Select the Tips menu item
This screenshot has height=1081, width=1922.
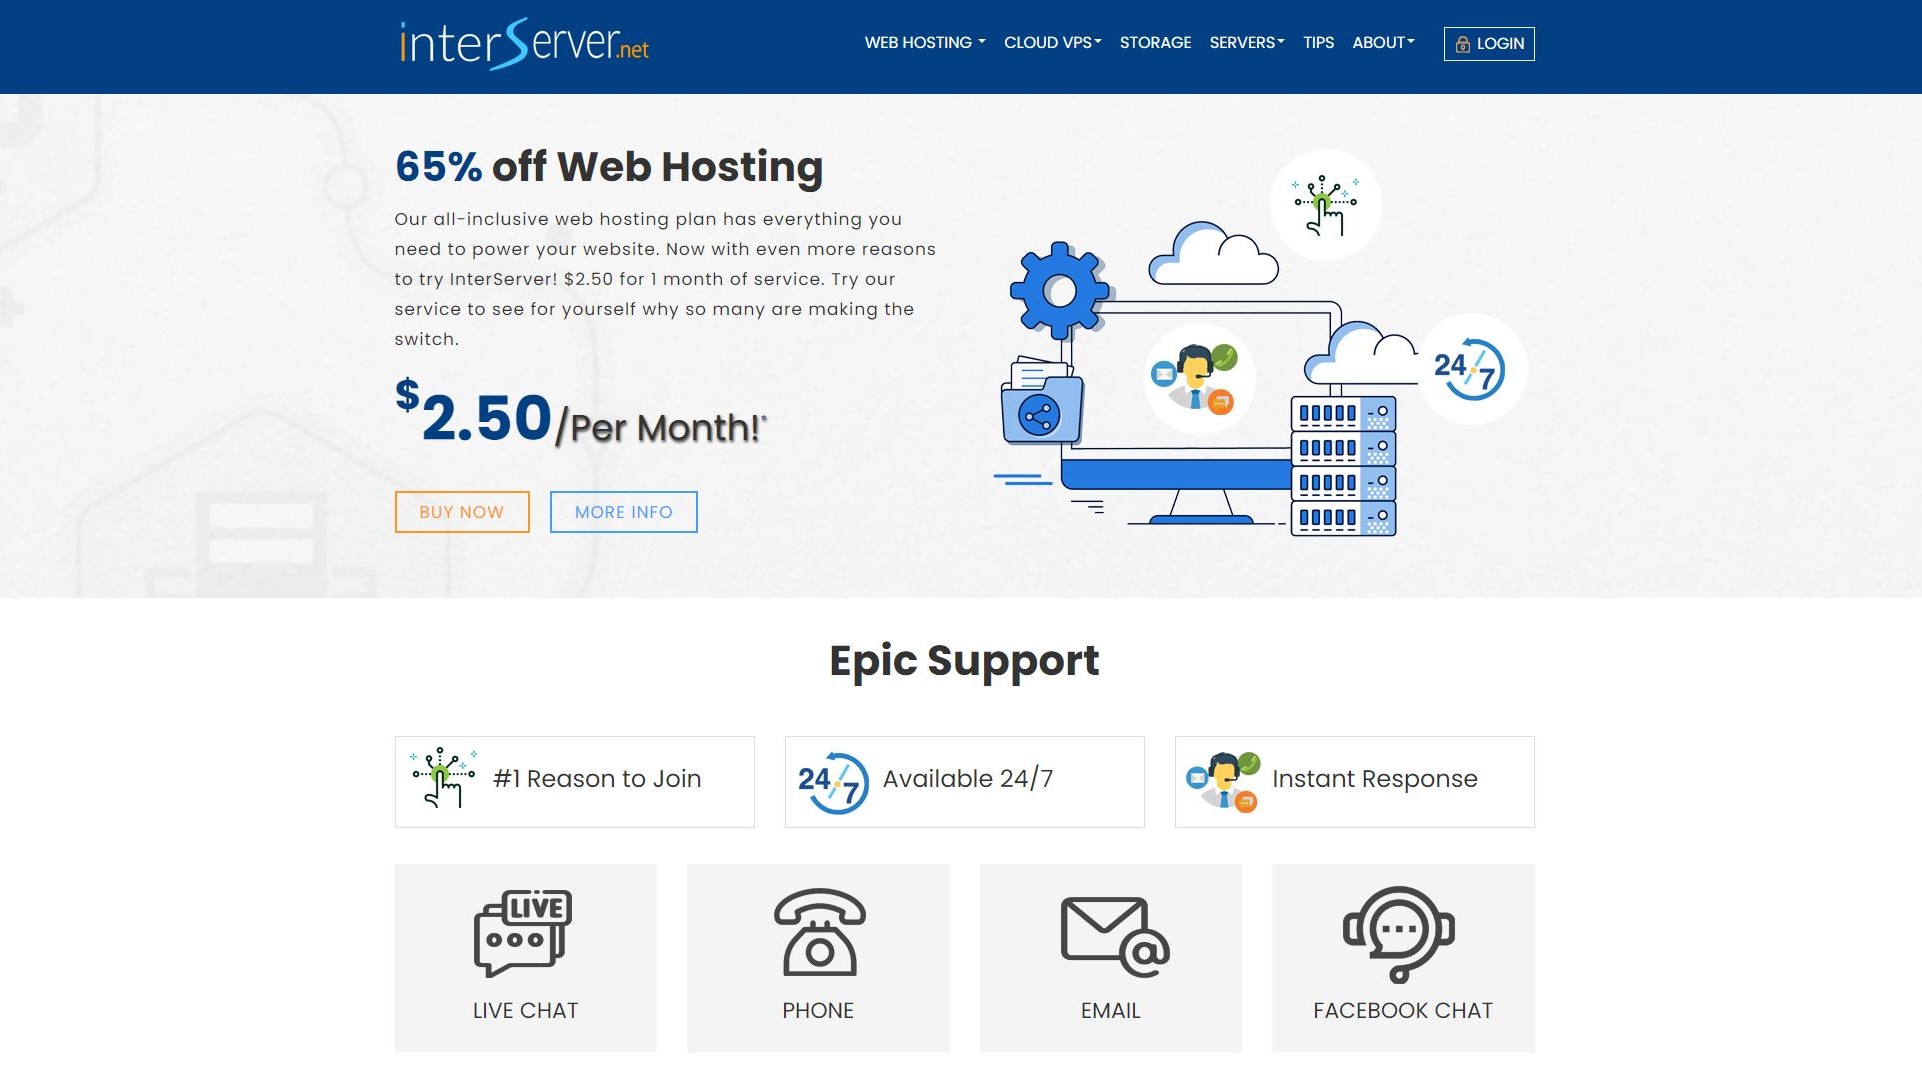click(1319, 42)
